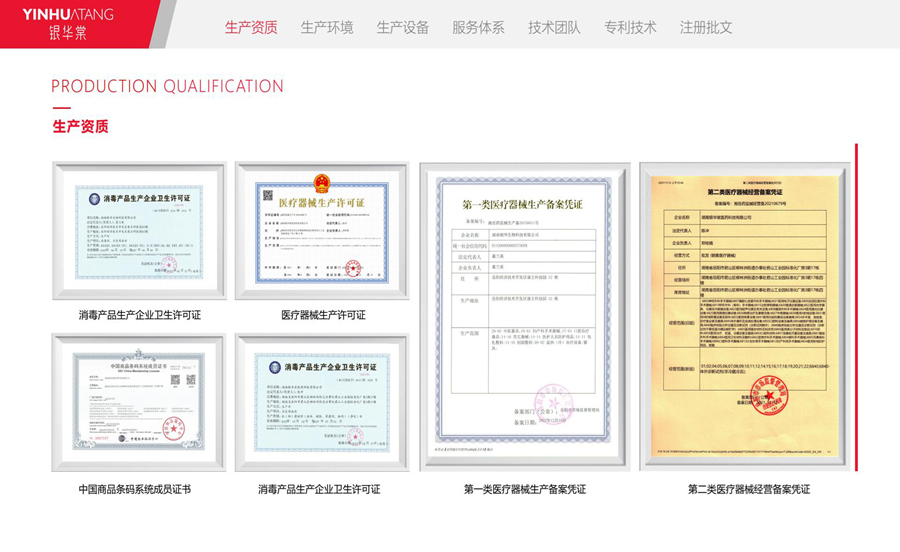
Task: Select the 技术团队 navigation item
Action: 554,27
